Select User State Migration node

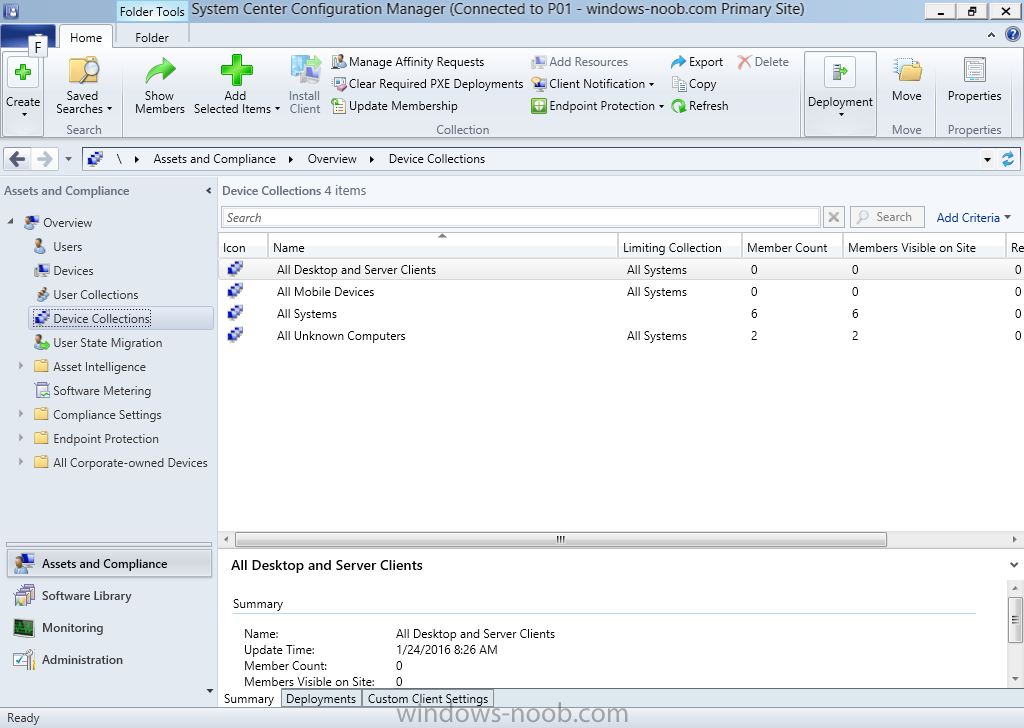[107, 343]
